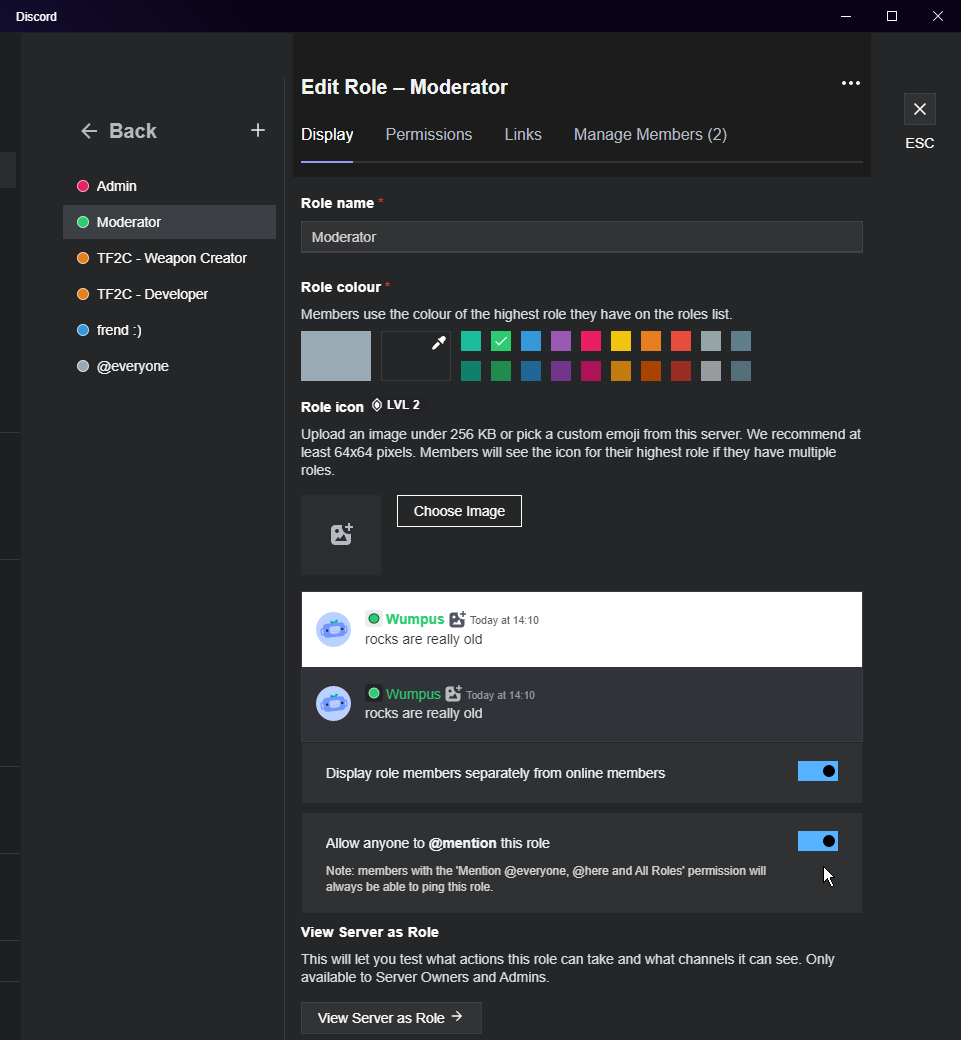Choose the dark teal colour swatch
The width and height of the screenshot is (961, 1040).
(x=471, y=371)
